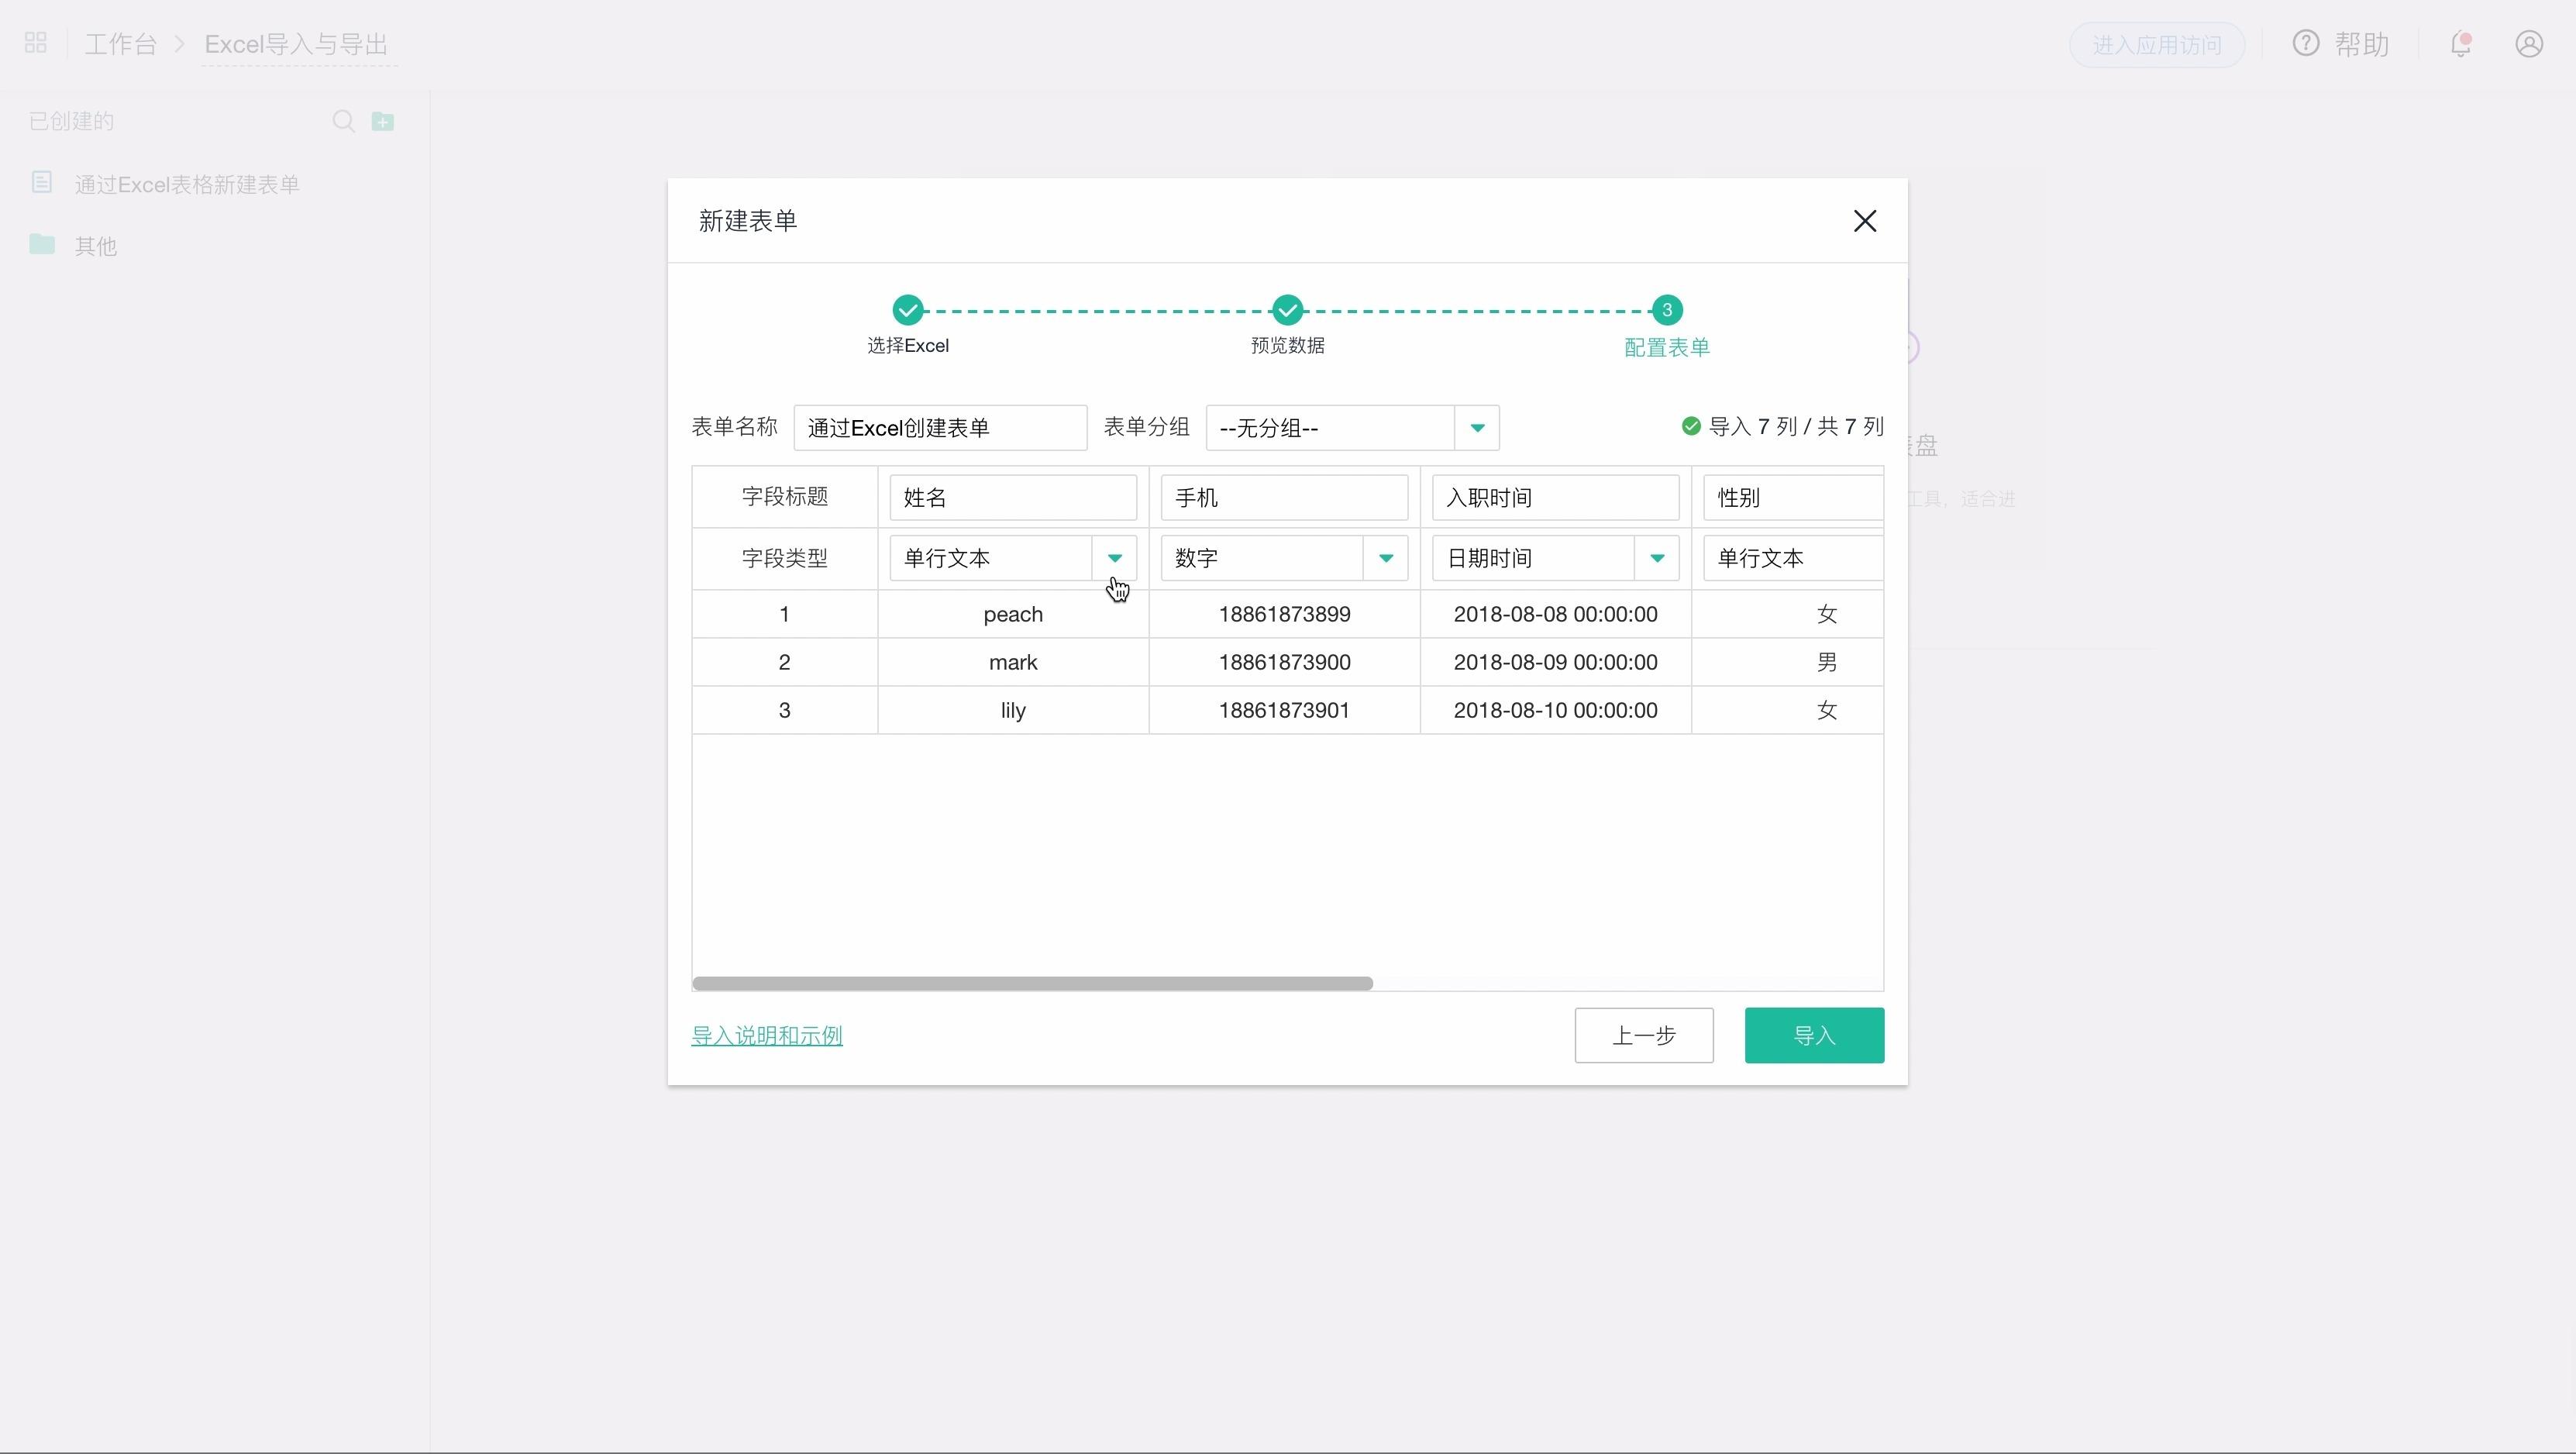
Task: Click the cell containing lily
Action: [x=1013, y=710]
